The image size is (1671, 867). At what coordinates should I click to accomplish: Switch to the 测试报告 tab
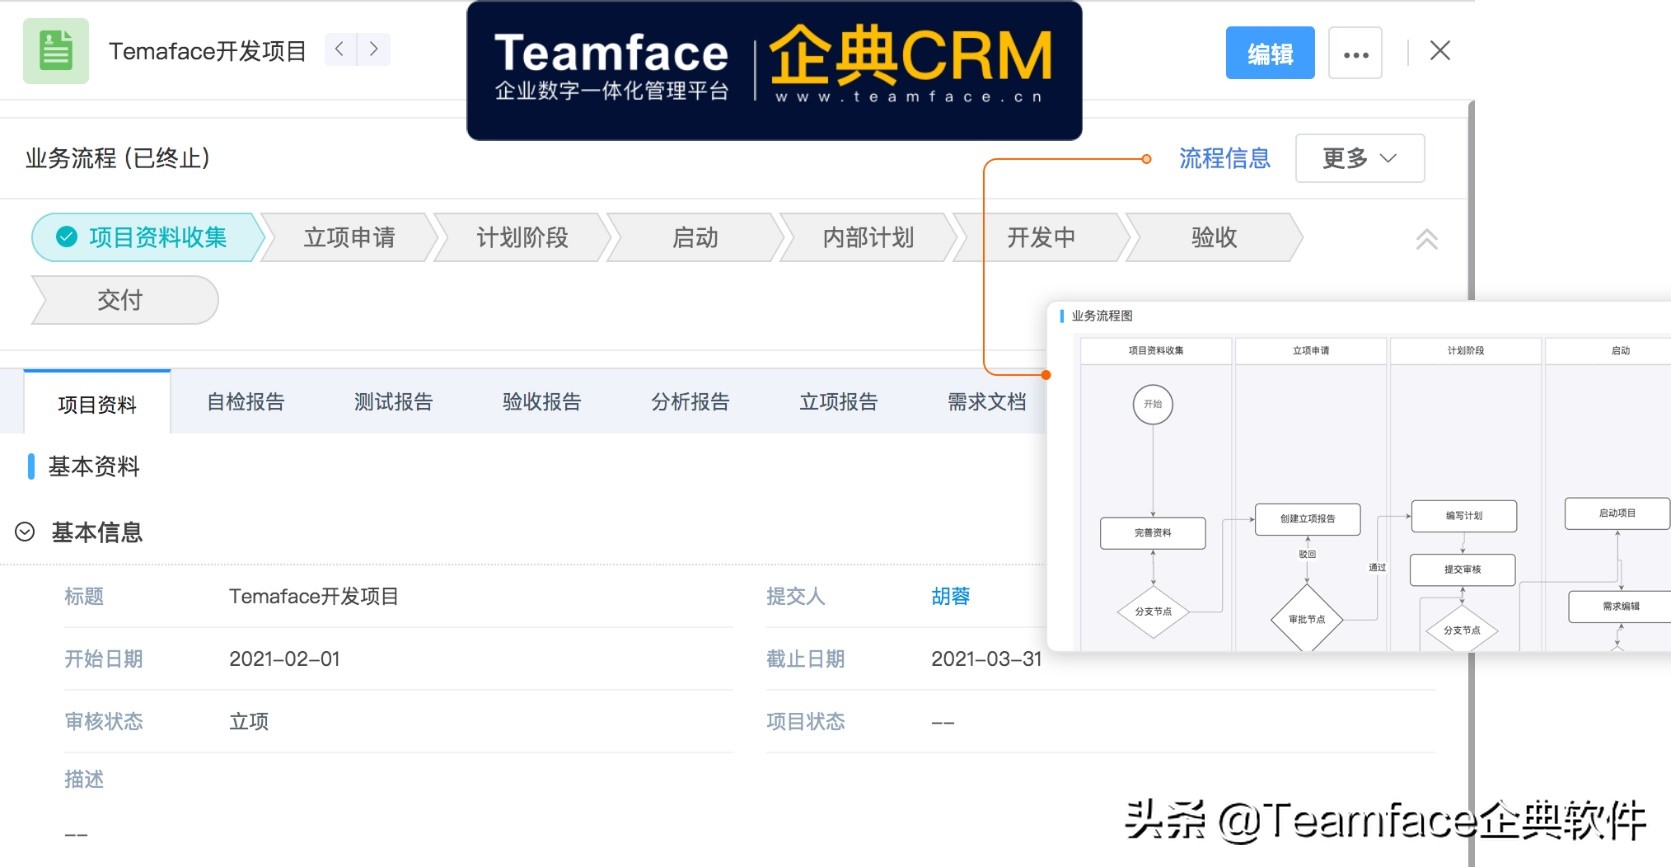pyautogui.click(x=393, y=401)
